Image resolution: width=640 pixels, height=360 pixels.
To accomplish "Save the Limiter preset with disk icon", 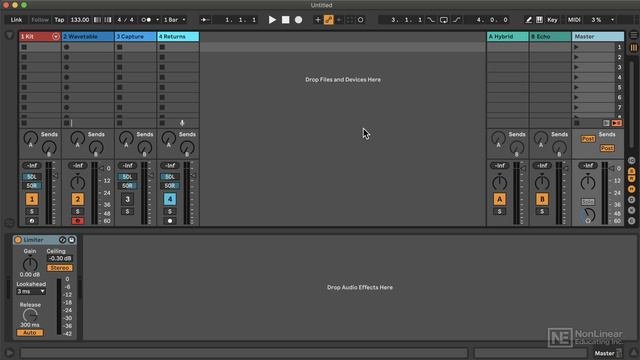I will pos(71,240).
